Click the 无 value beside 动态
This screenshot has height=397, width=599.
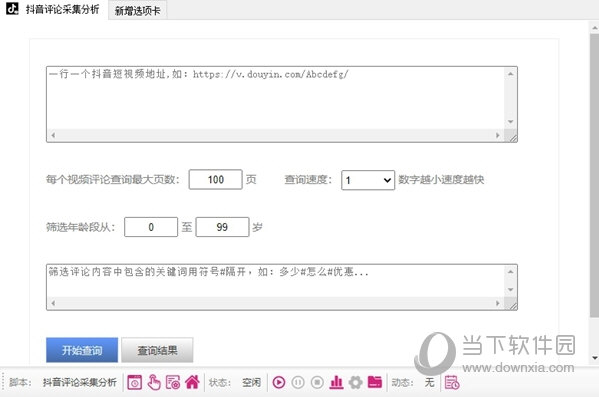click(429, 382)
